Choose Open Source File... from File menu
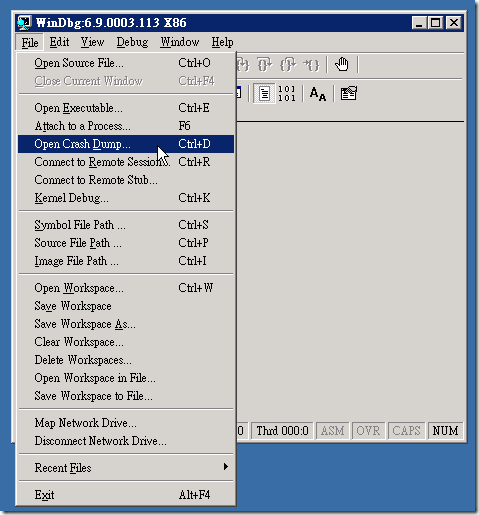Viewport: 479px width, 515px height. pyautogui.click(x=126, y=63)
